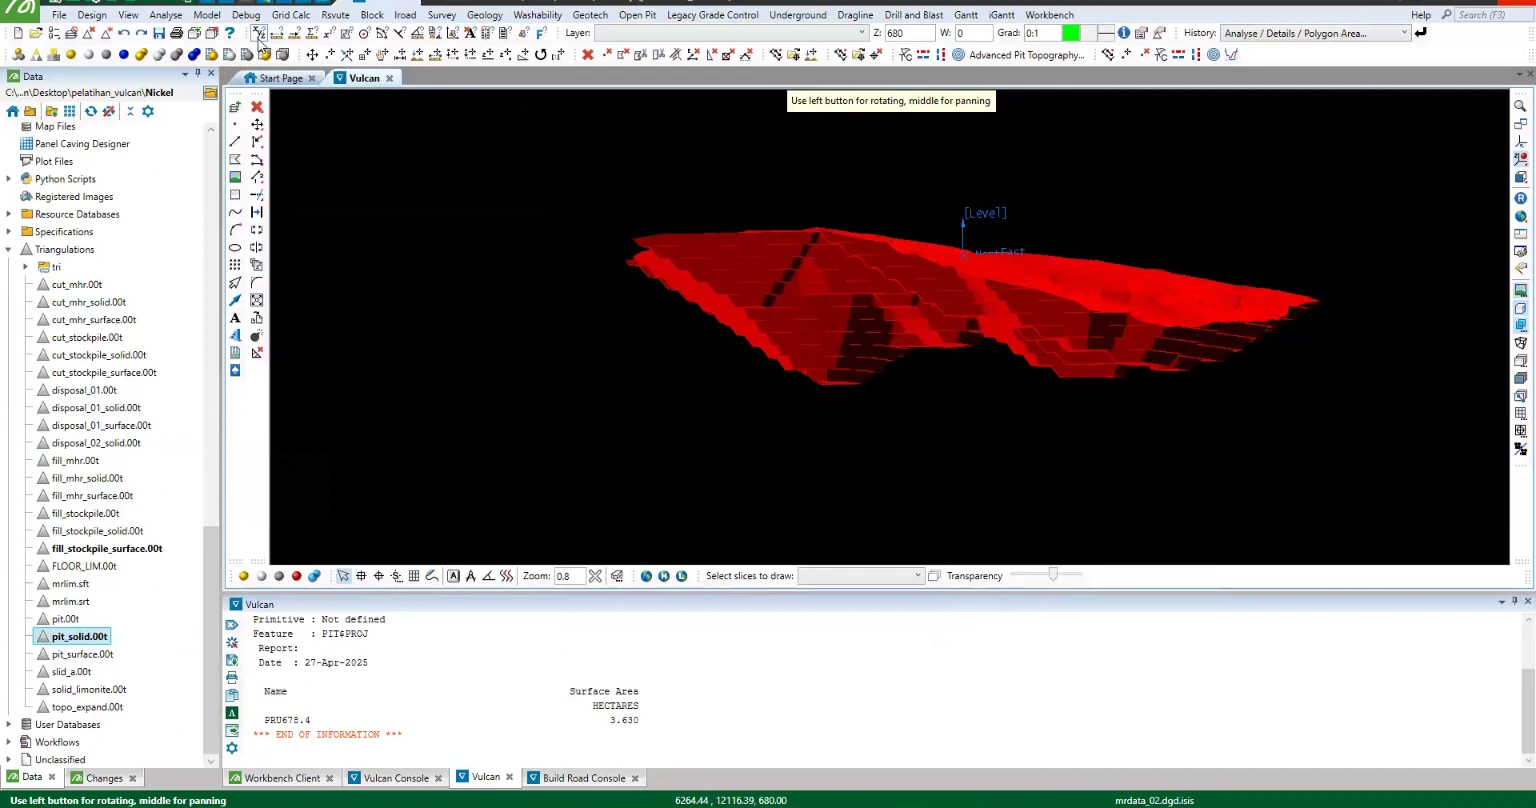Screen dimensions: 1536x808
Task: Select the text 'A' tool in the design toolbar
Action: point(235,318)
